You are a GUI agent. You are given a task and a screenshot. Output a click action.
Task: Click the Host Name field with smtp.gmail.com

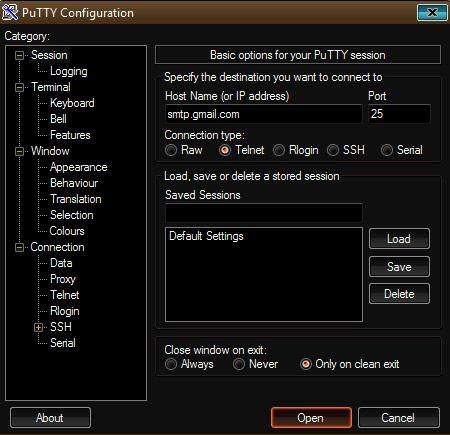[263, 114]
